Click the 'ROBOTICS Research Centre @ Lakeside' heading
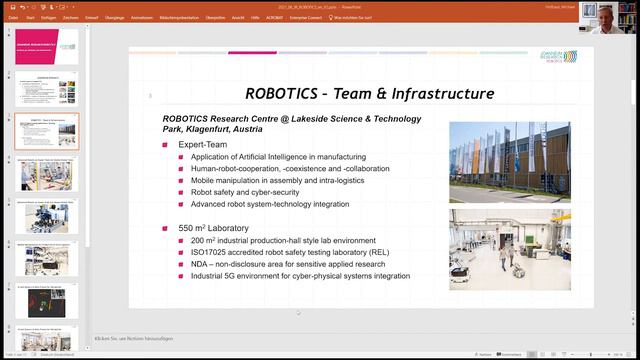640x360 pixels. (x=292, y=124)
